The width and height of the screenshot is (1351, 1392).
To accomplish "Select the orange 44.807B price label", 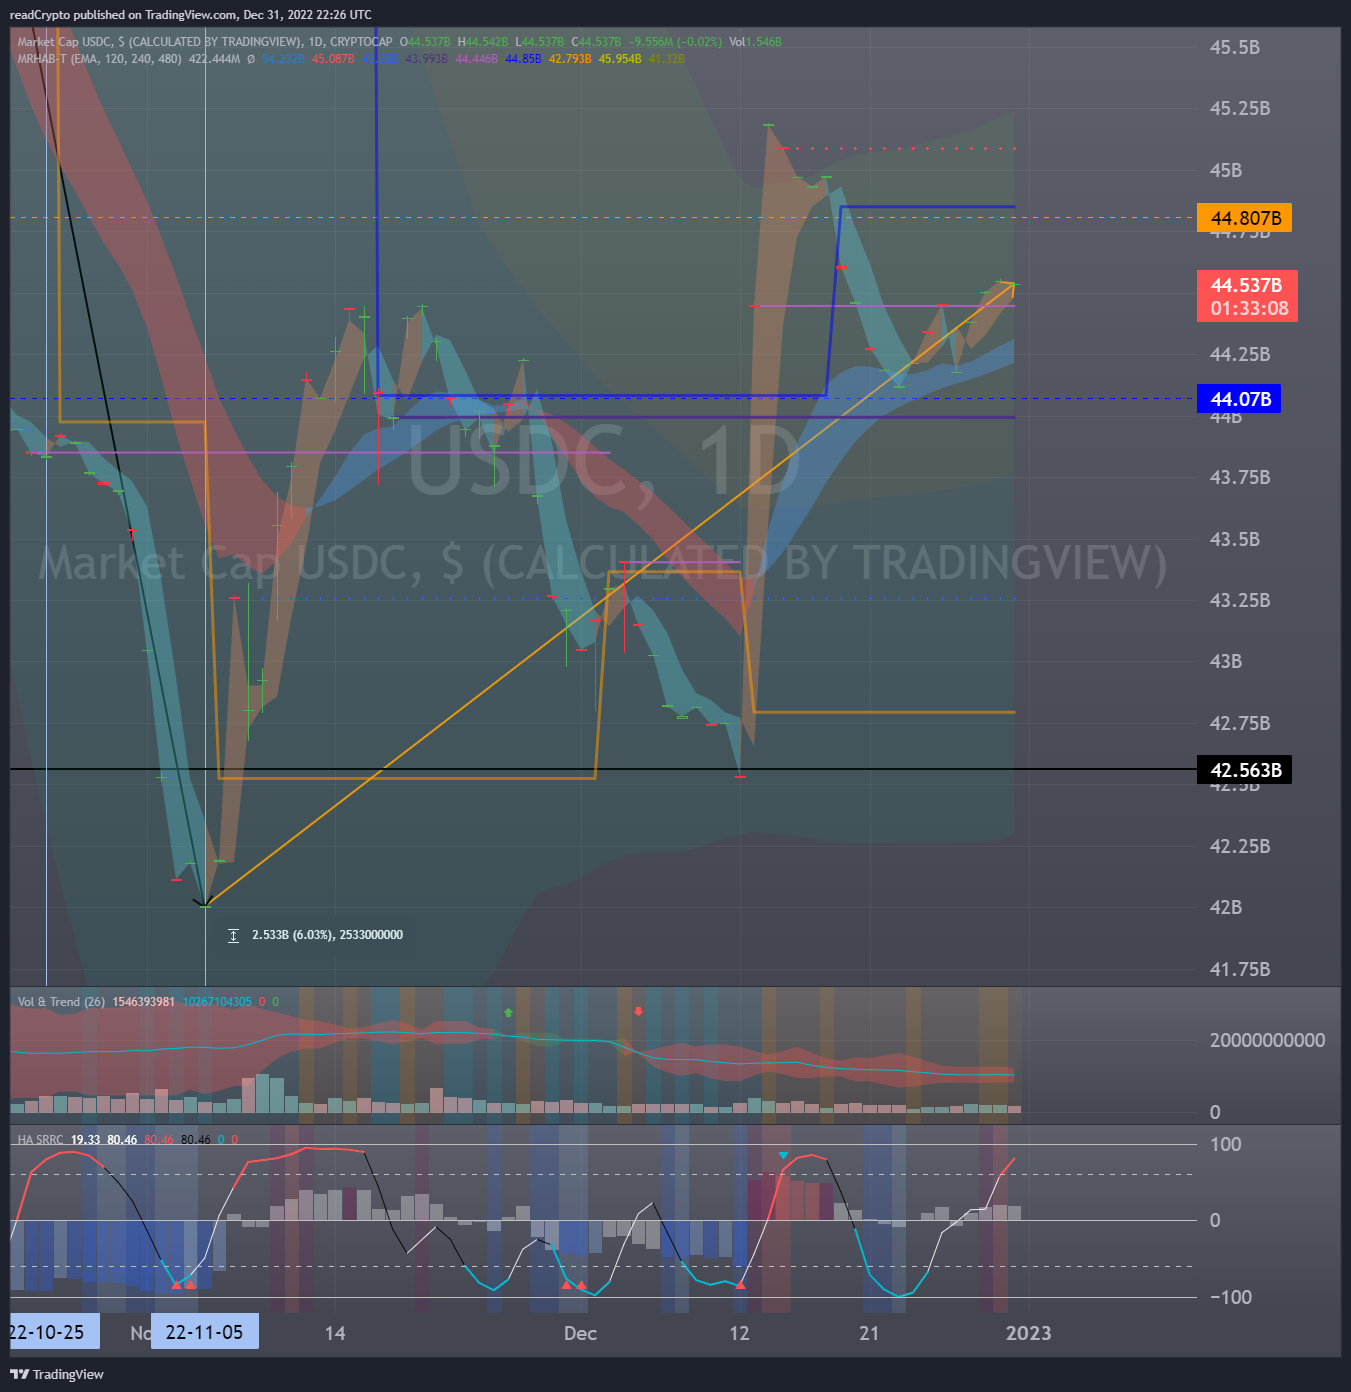I will click(x=1244, y=218).
